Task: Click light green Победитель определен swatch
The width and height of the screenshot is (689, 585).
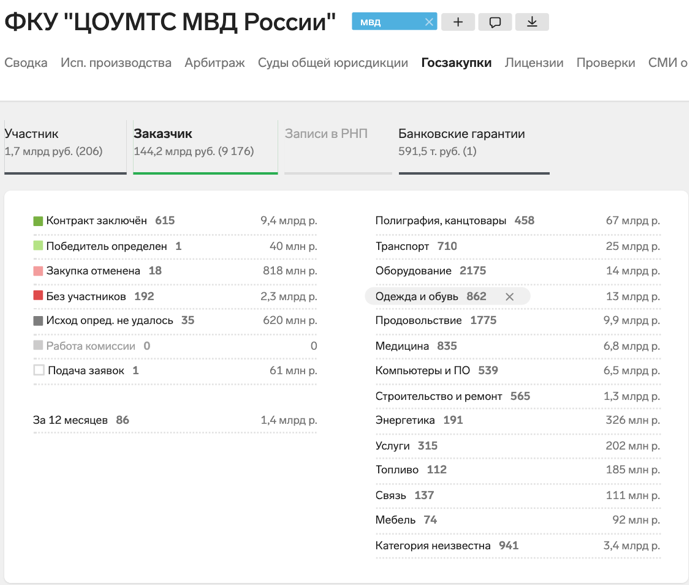Action: point(38,245)
